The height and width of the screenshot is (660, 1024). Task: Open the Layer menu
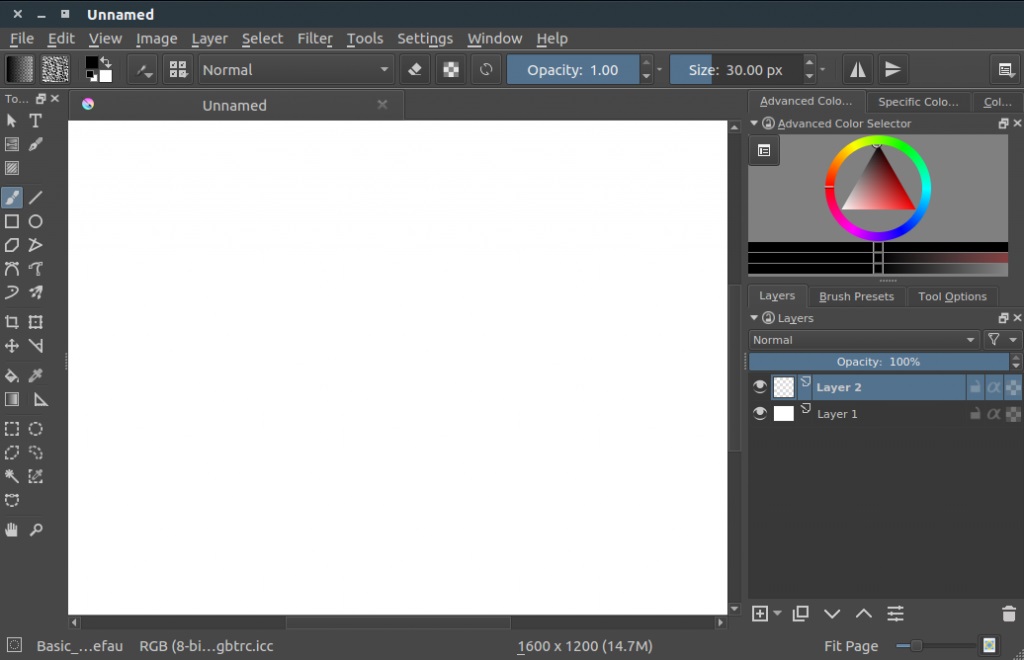[x=210, y=39]
